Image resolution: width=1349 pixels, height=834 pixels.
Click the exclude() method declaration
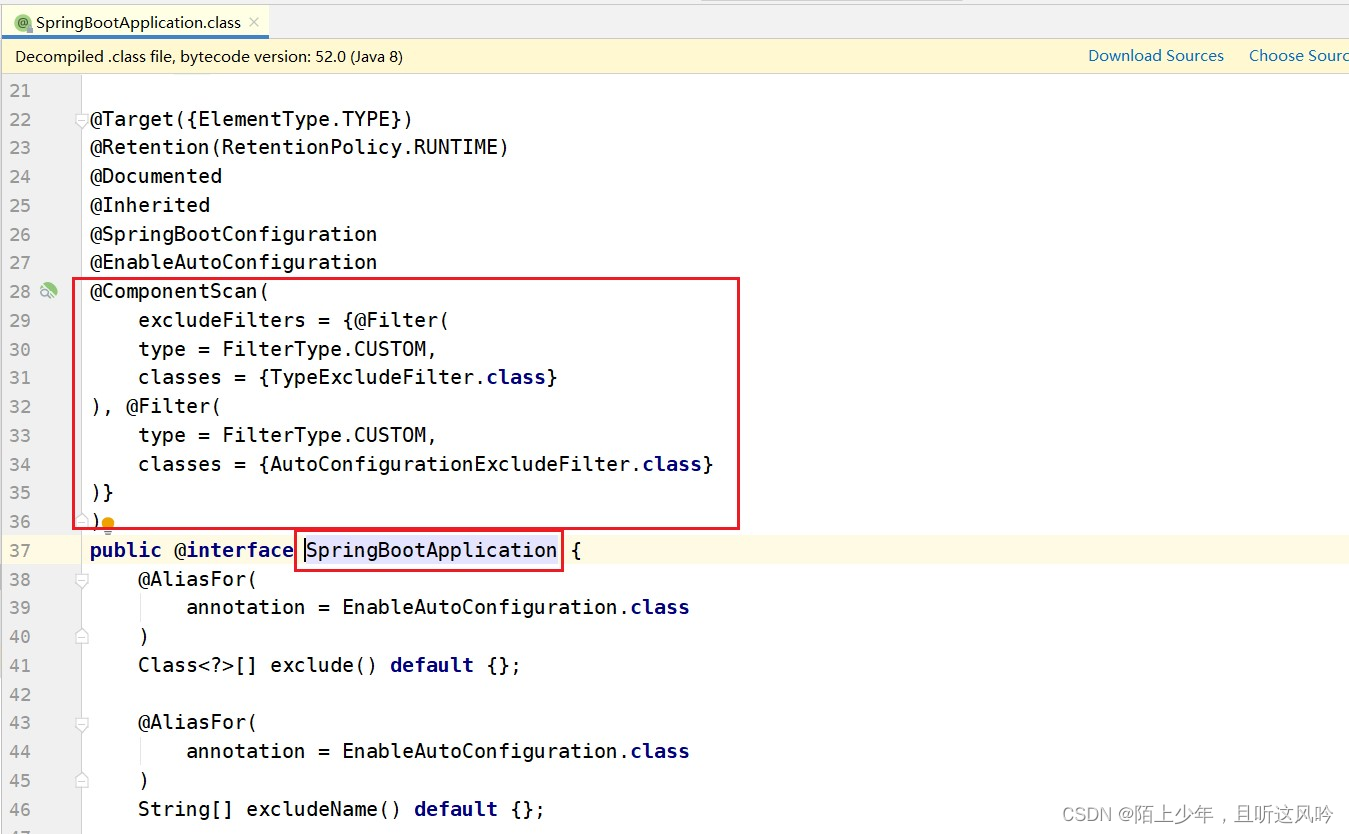[x=323, y=665]
